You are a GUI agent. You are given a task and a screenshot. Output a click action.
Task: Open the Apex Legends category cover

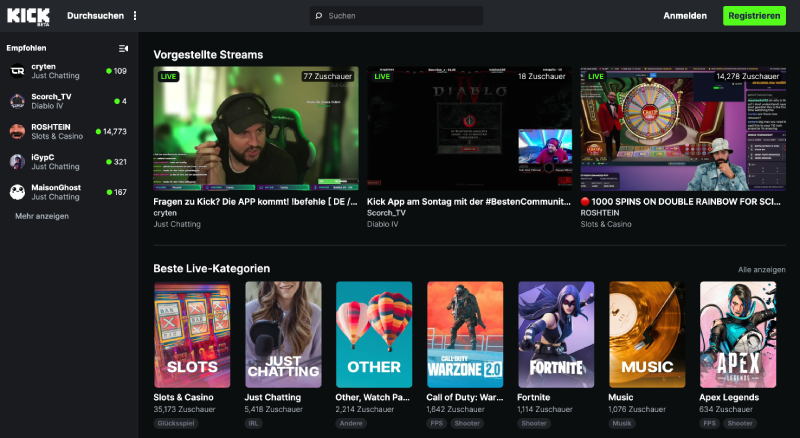[738, 334]
